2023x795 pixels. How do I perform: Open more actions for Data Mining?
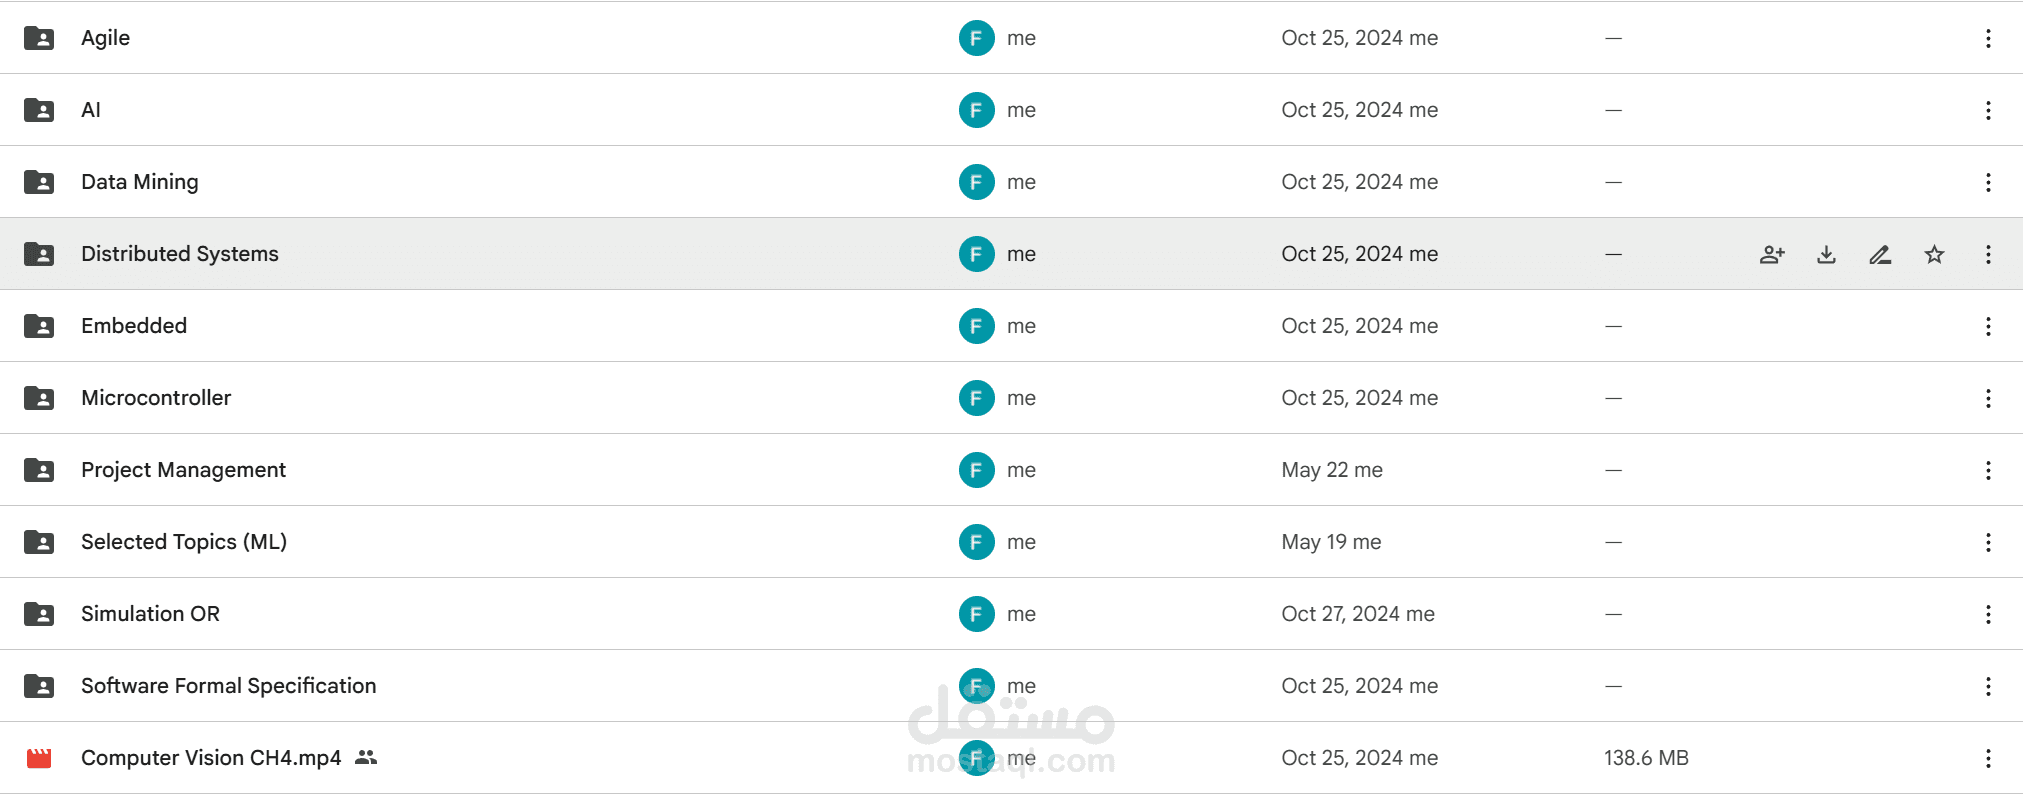(x=1988, y=182)
